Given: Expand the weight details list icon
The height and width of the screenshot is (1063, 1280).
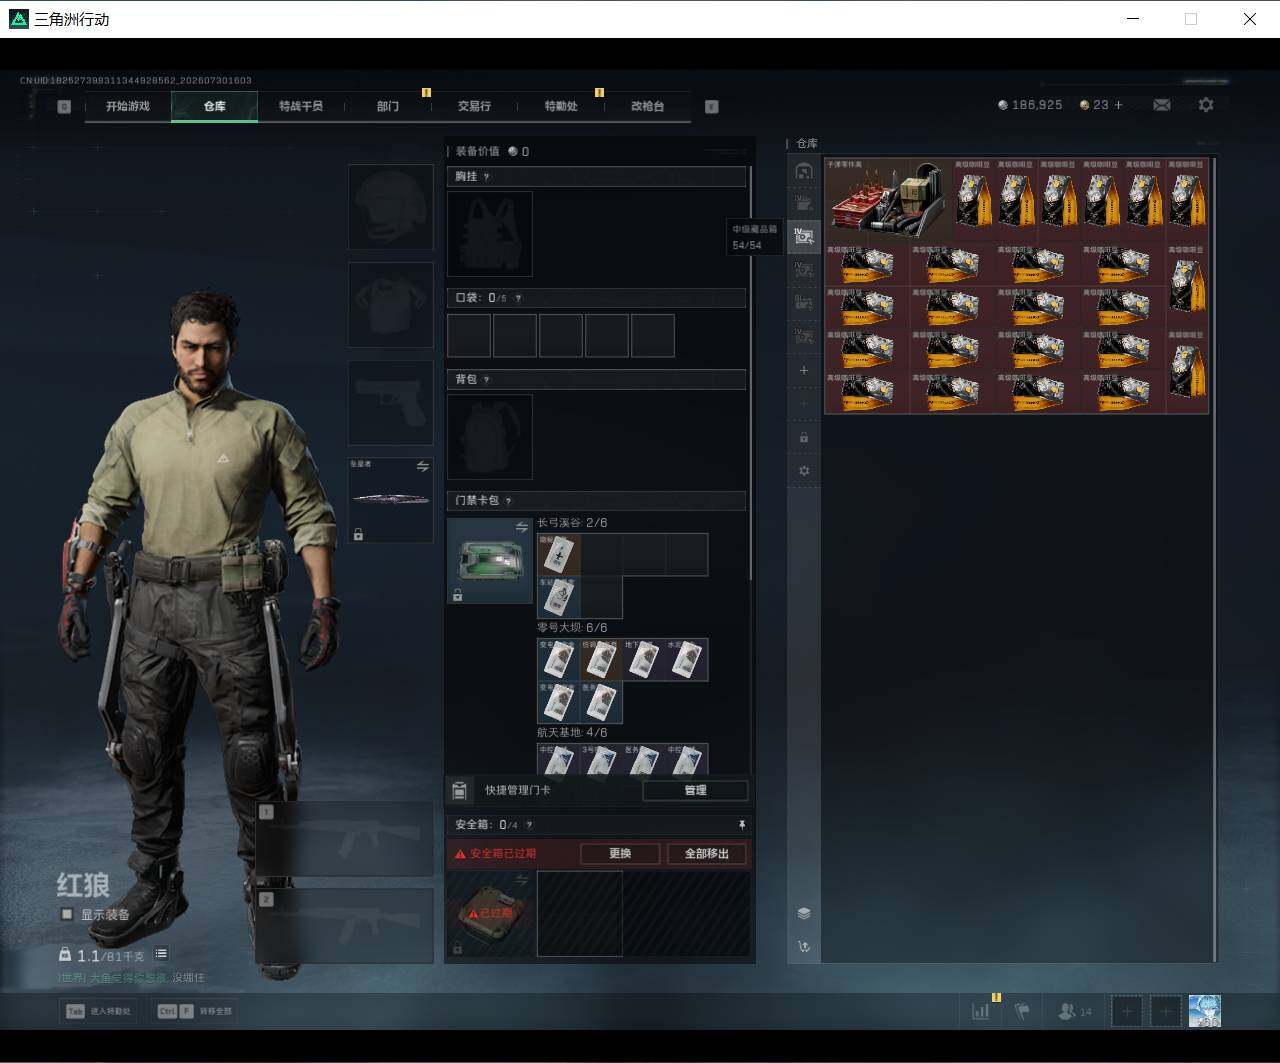Looking at the screenshot, I should 161,954.
